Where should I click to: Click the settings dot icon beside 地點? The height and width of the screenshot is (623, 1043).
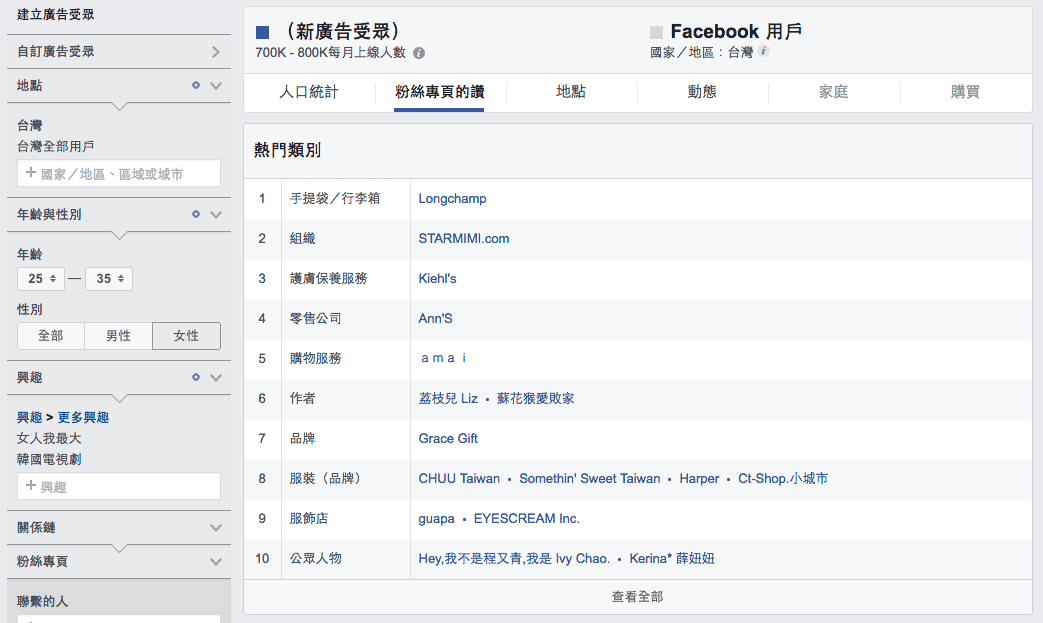(196, 85)
